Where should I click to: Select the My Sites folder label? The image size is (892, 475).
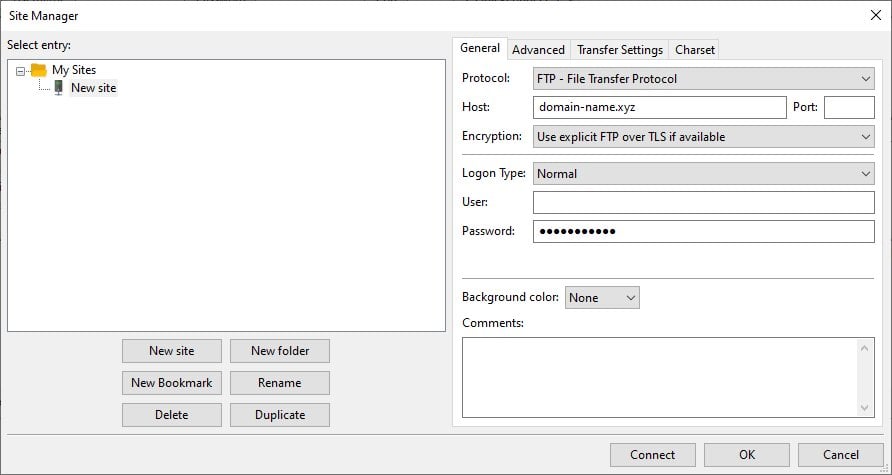[74, 70]
